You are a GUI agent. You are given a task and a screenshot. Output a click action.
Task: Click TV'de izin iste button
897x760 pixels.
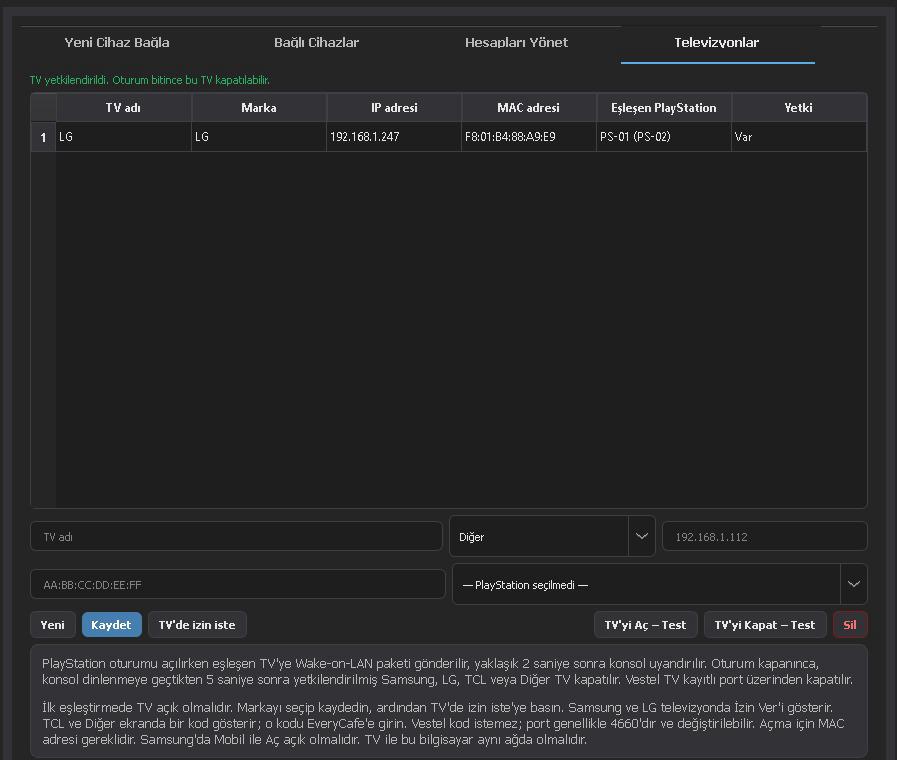click(x=197, y=624)
